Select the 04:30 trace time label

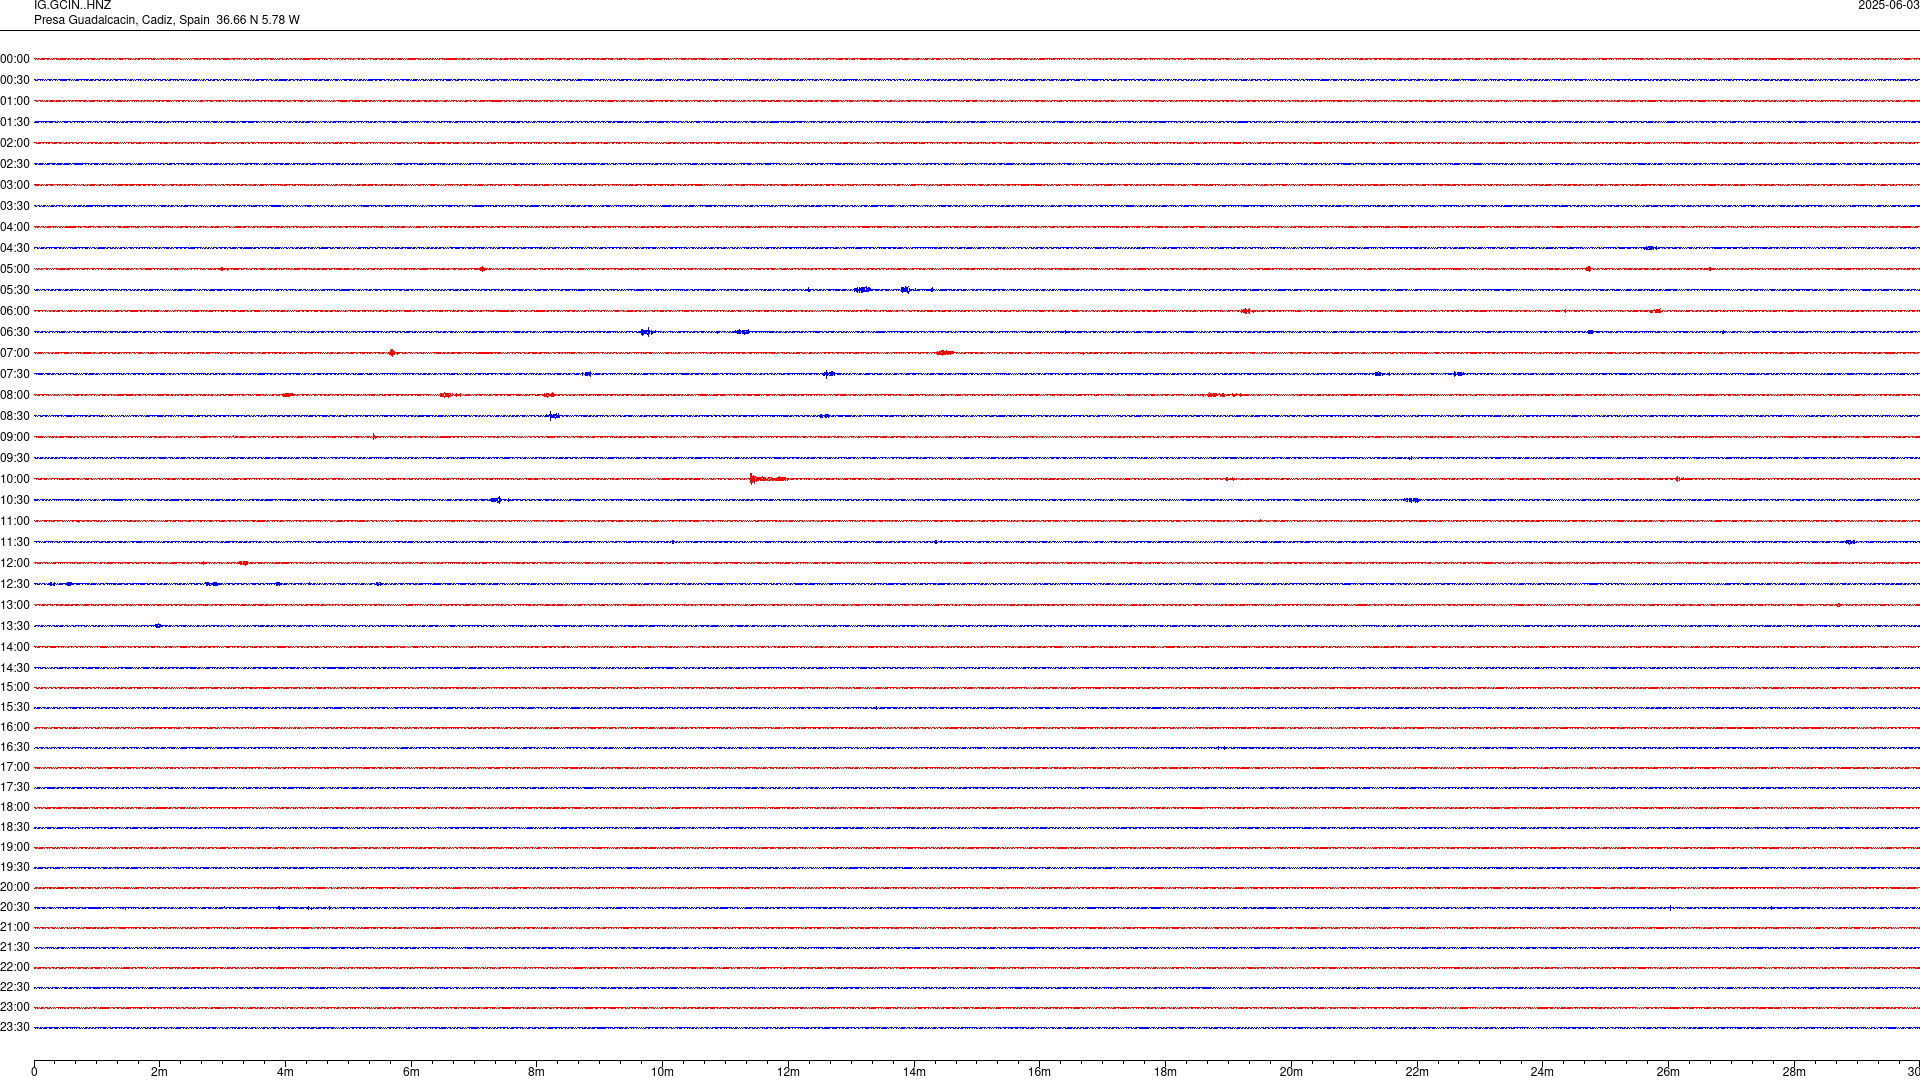tap(15, 248)
